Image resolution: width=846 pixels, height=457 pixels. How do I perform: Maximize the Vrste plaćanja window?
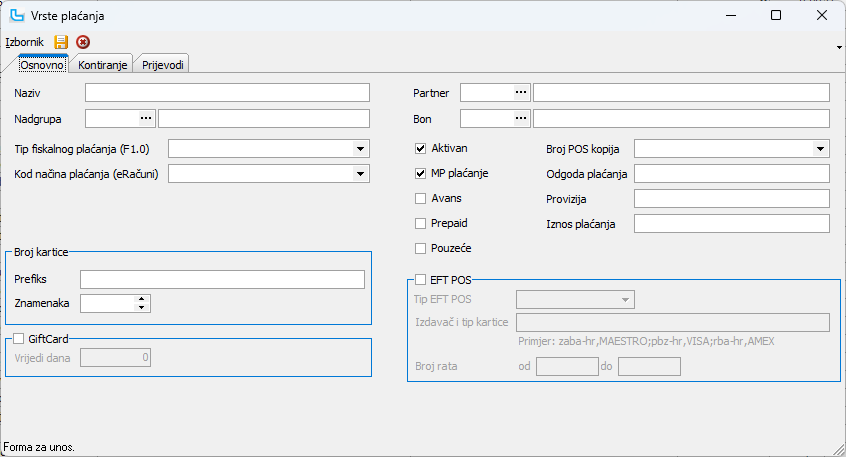(x=776, y=16)
